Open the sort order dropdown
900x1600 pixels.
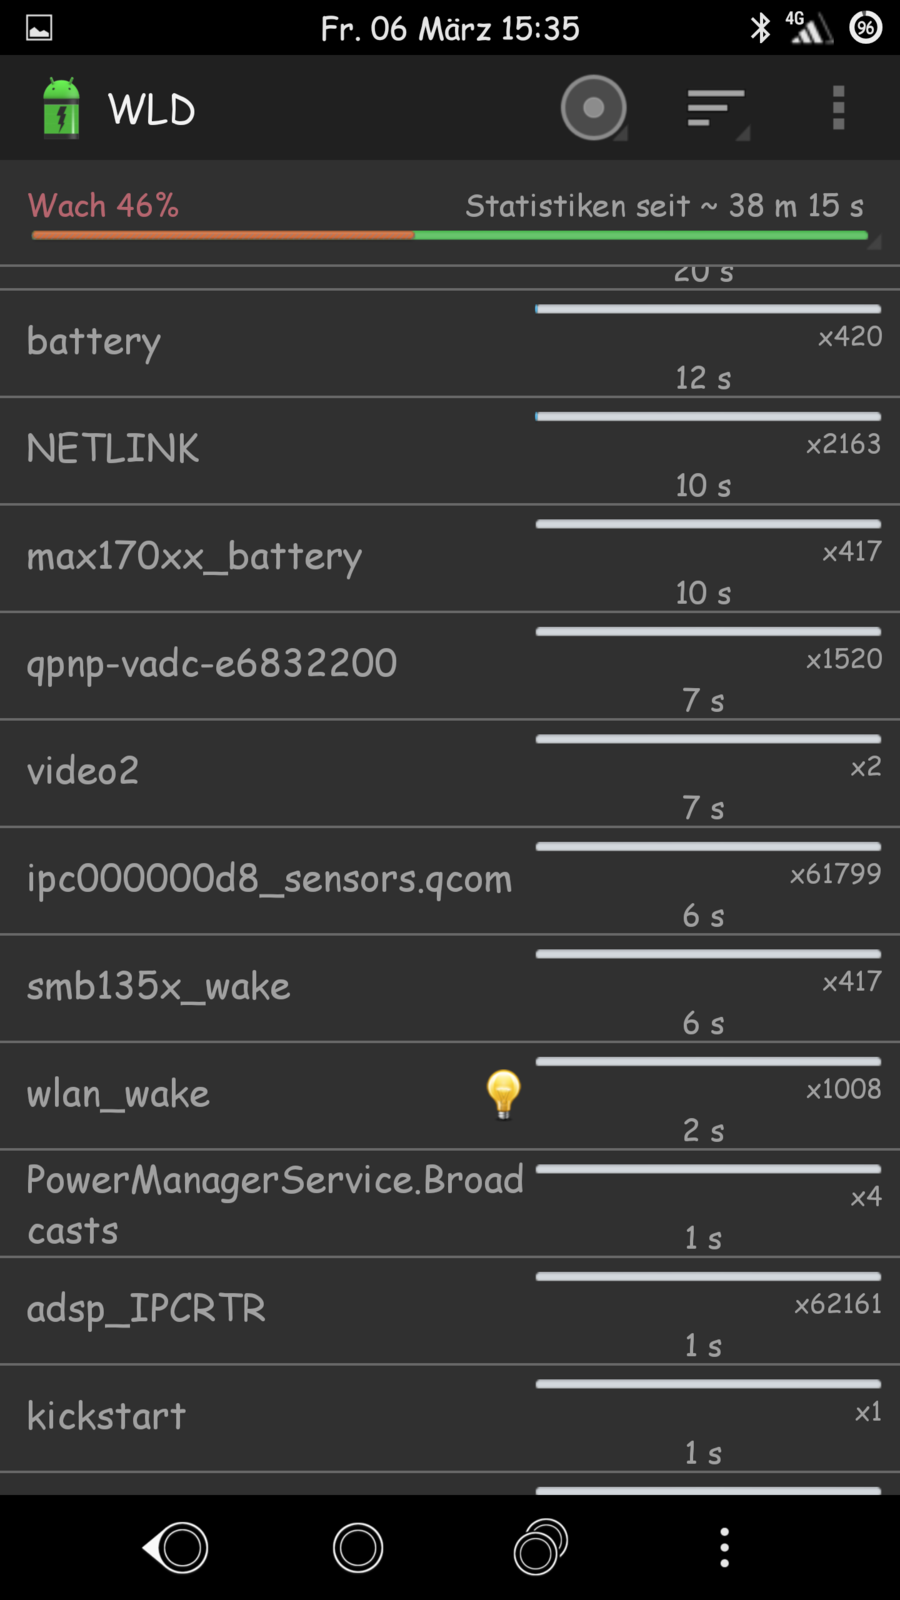pos(716,108)
